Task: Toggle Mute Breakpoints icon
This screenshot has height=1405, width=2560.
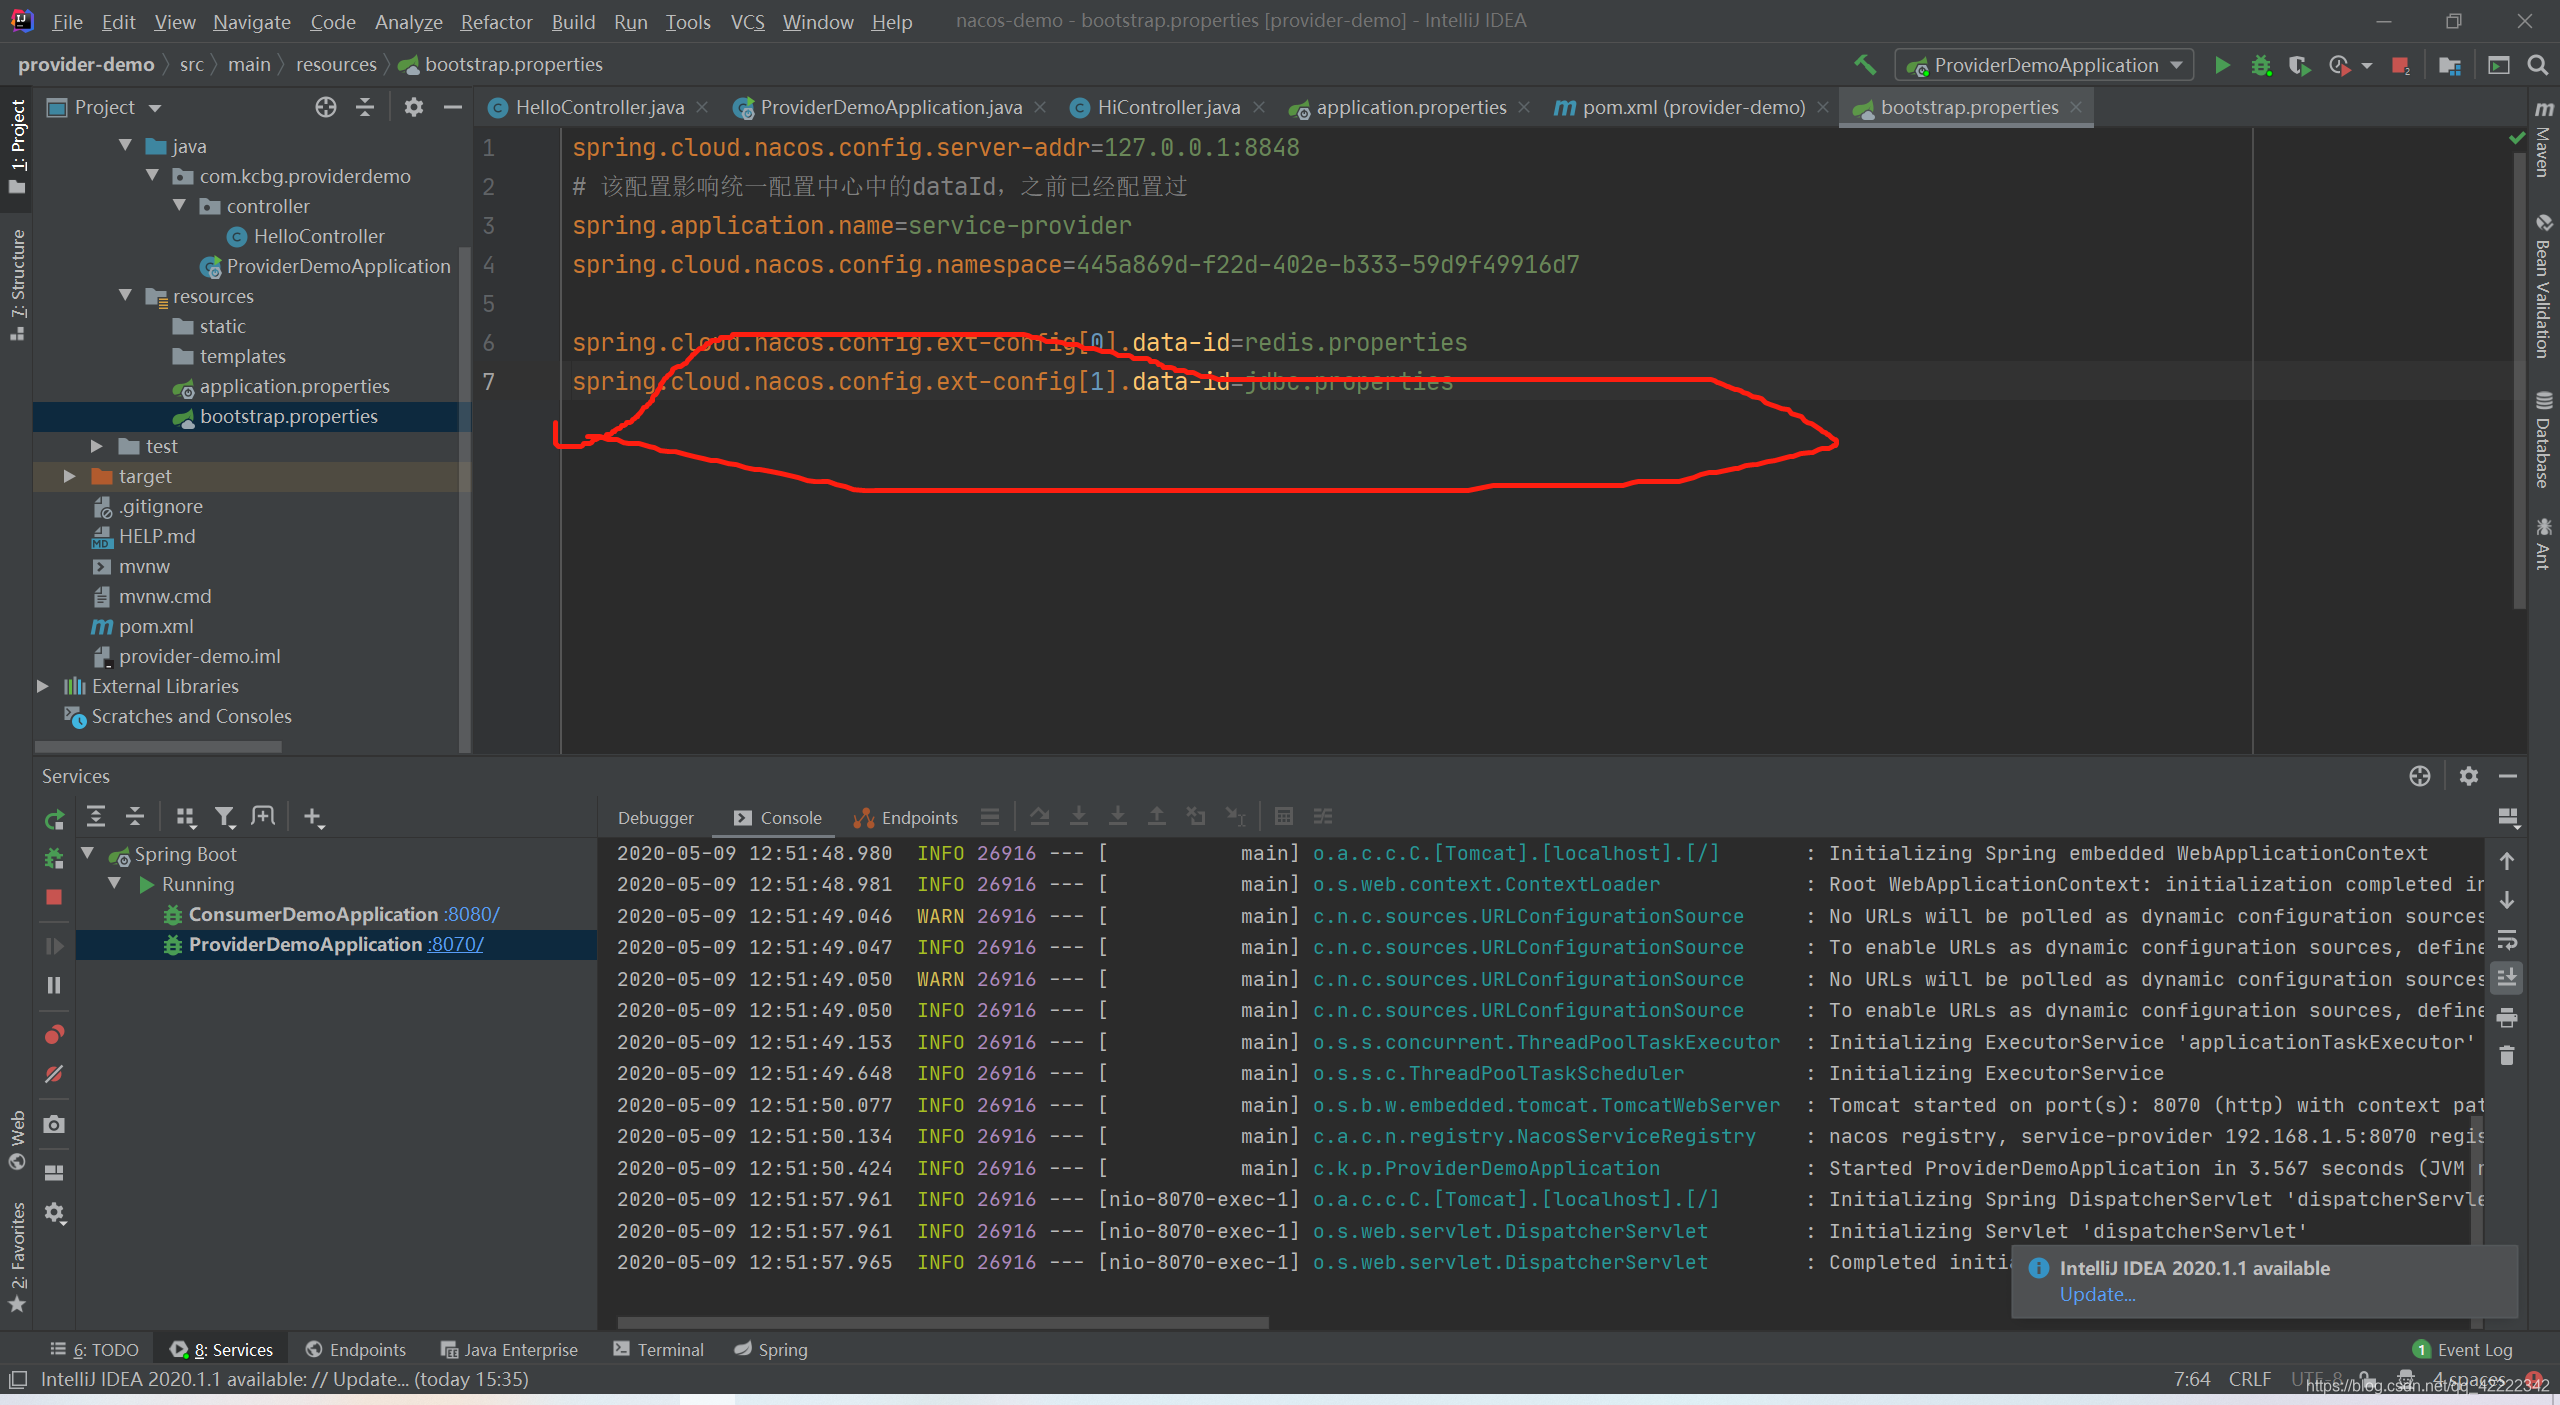Action: point(54,1074)
